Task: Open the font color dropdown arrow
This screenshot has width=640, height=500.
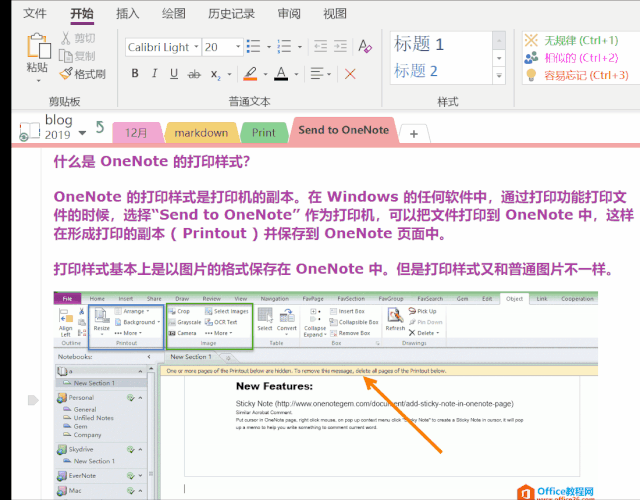Action: click(296, 74)
